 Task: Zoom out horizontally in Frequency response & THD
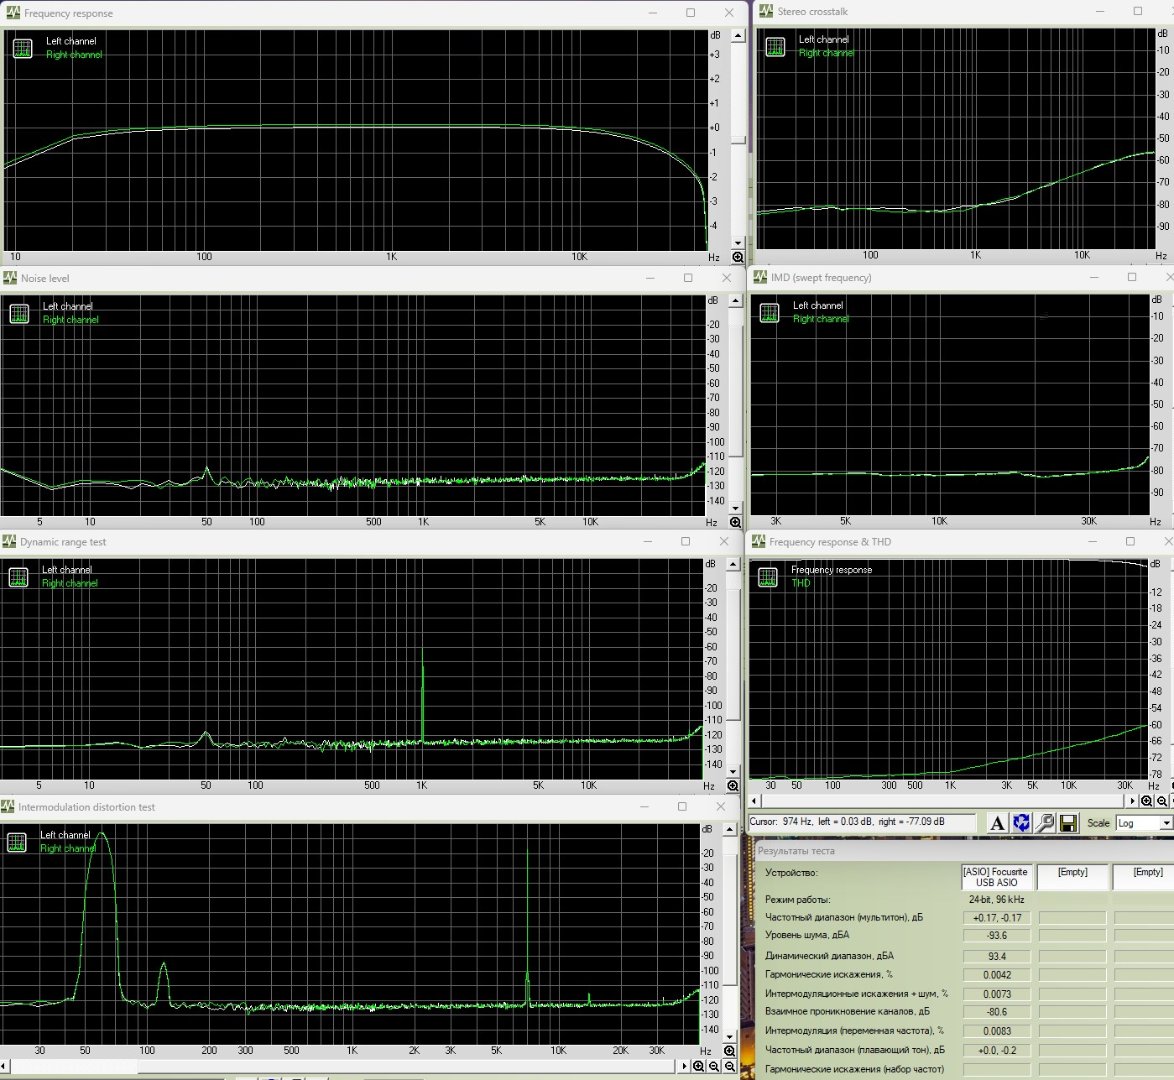1163,801
